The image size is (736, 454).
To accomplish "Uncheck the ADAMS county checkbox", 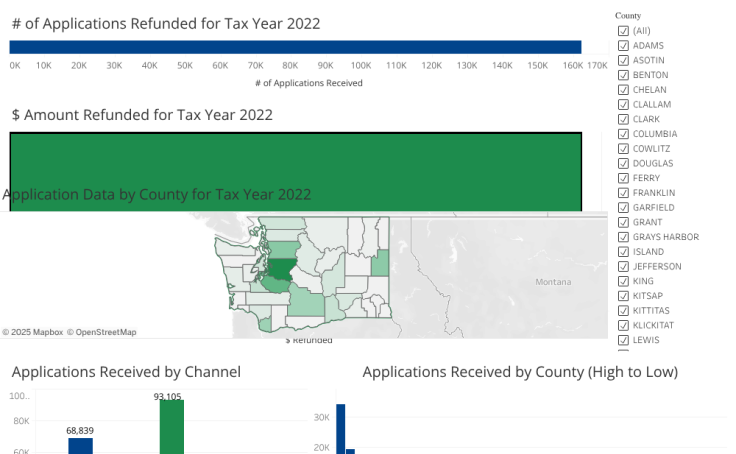I will click(x=623, y=46).
